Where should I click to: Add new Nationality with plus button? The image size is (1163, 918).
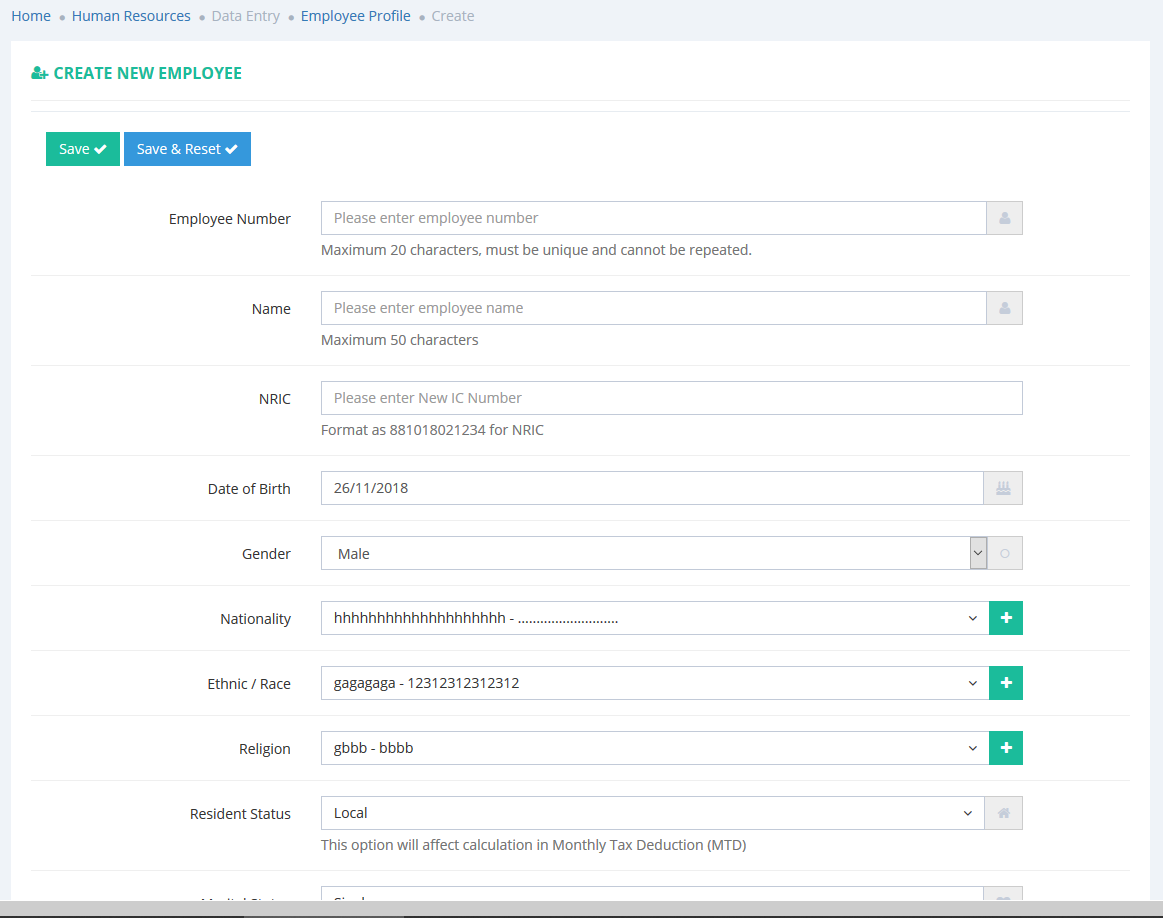pyautogui.click(x=1005, y=618)
